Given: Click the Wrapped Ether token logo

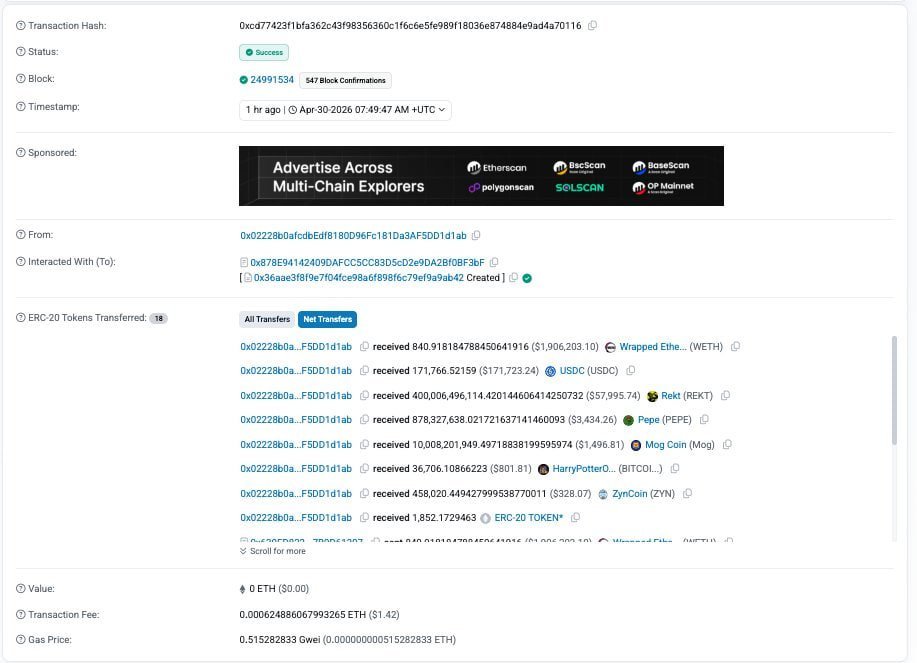Looking at the screenshot, I should [608, 346].
